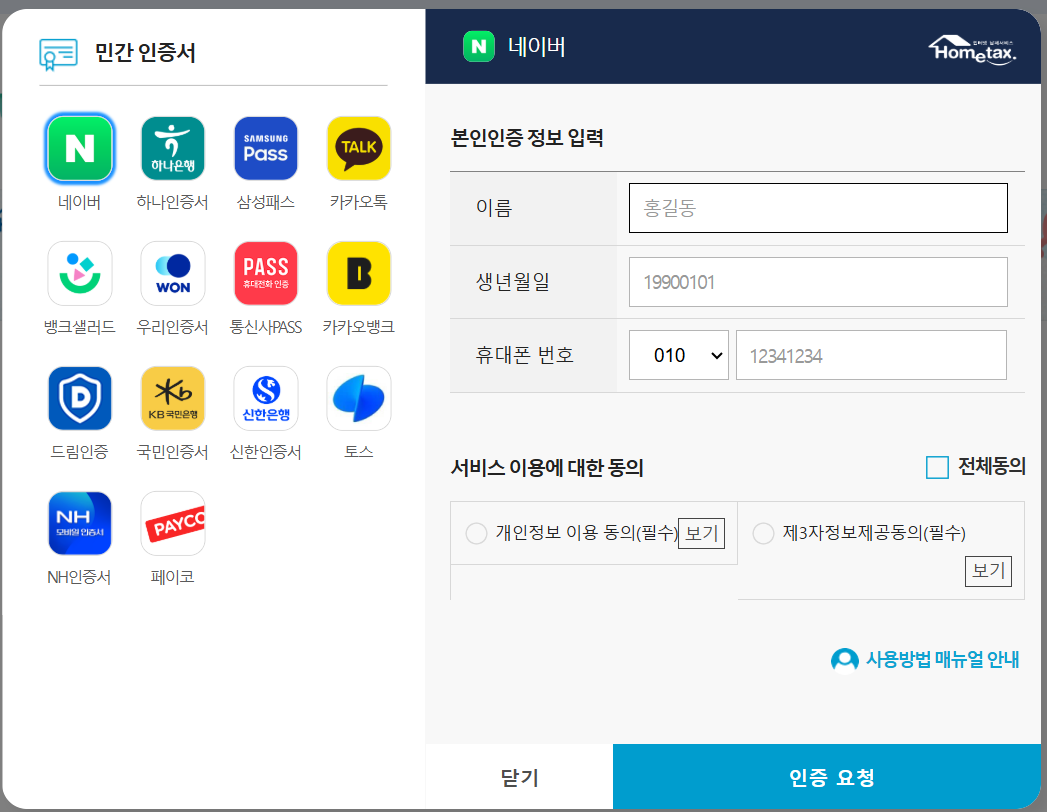Click the 토스 label

(x=359, y=452)
